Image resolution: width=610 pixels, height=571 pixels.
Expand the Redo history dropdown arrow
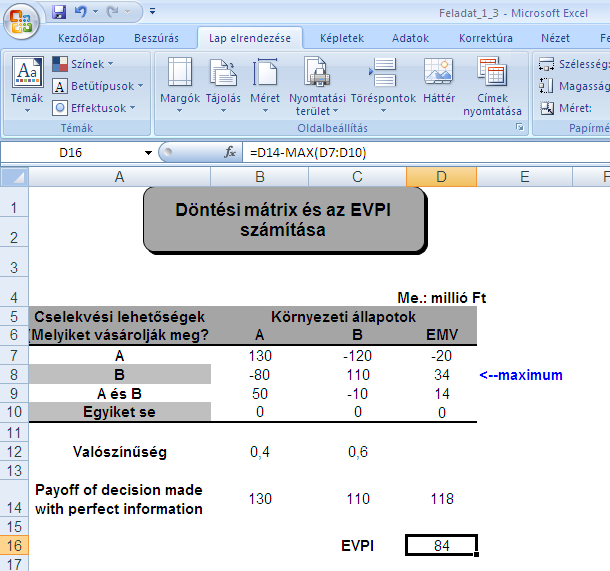coord(127,12)
